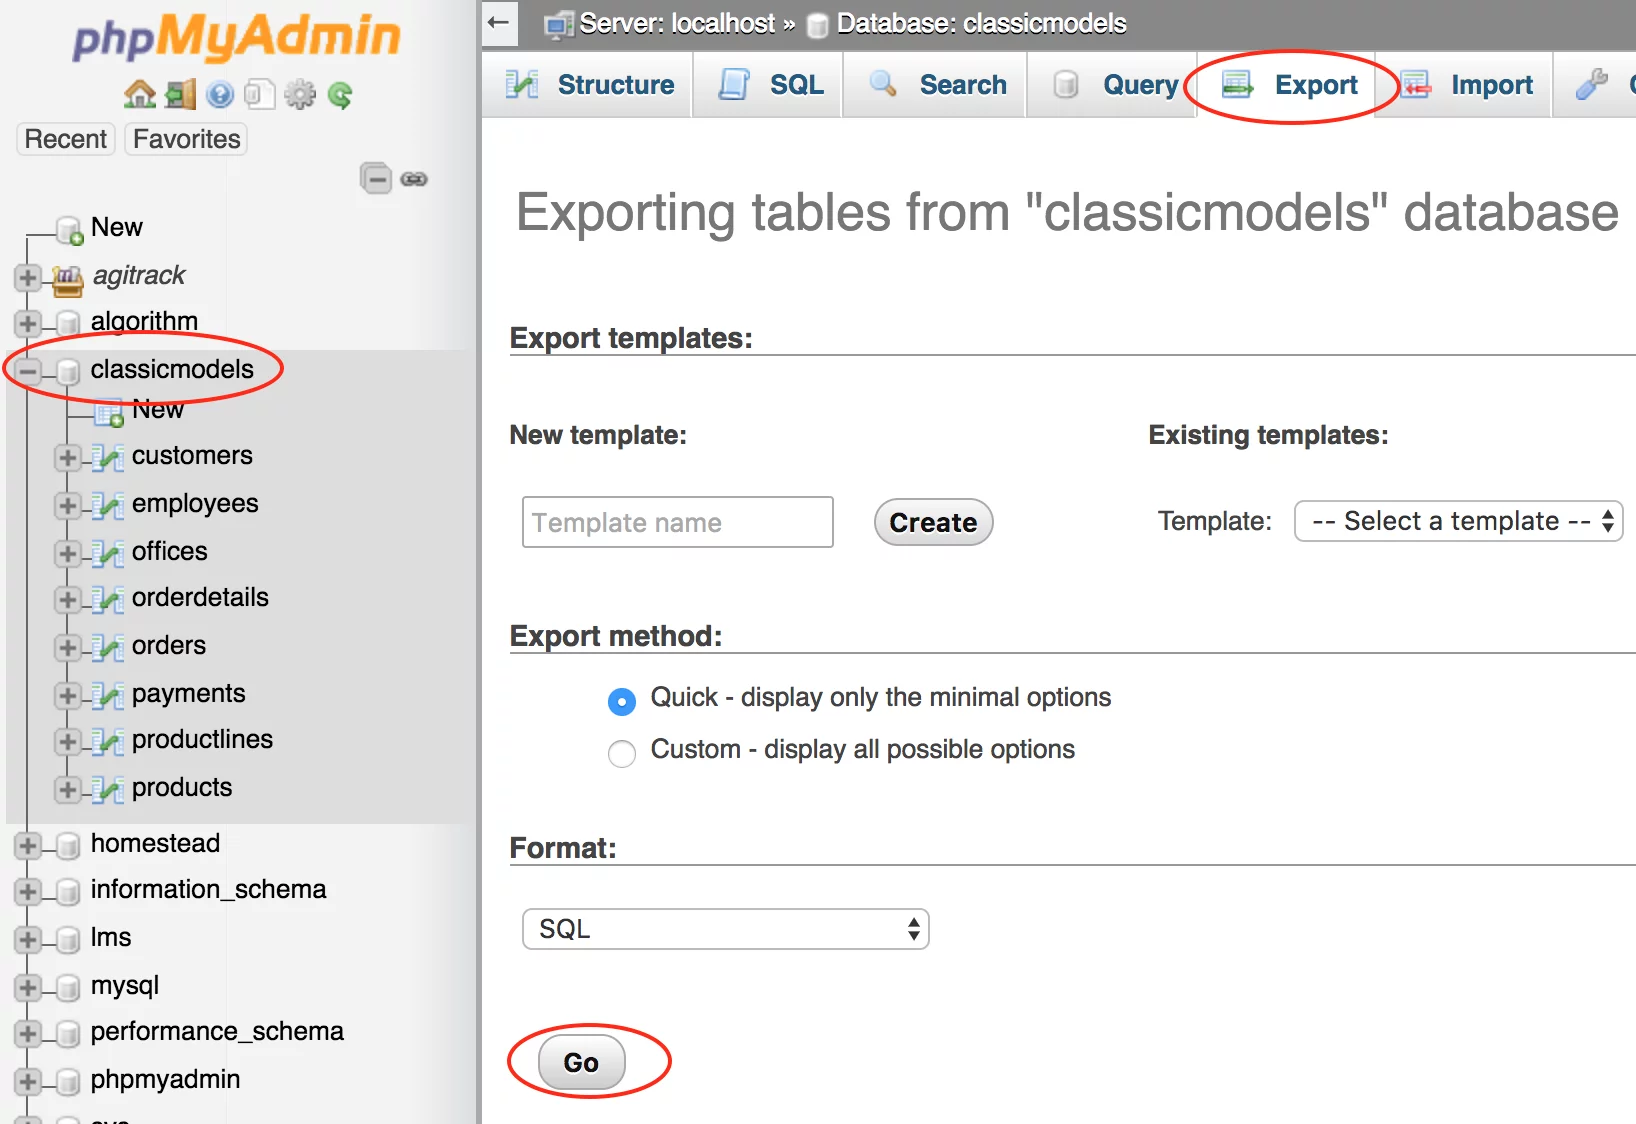Select Custom export method radio button

point(622,753)
